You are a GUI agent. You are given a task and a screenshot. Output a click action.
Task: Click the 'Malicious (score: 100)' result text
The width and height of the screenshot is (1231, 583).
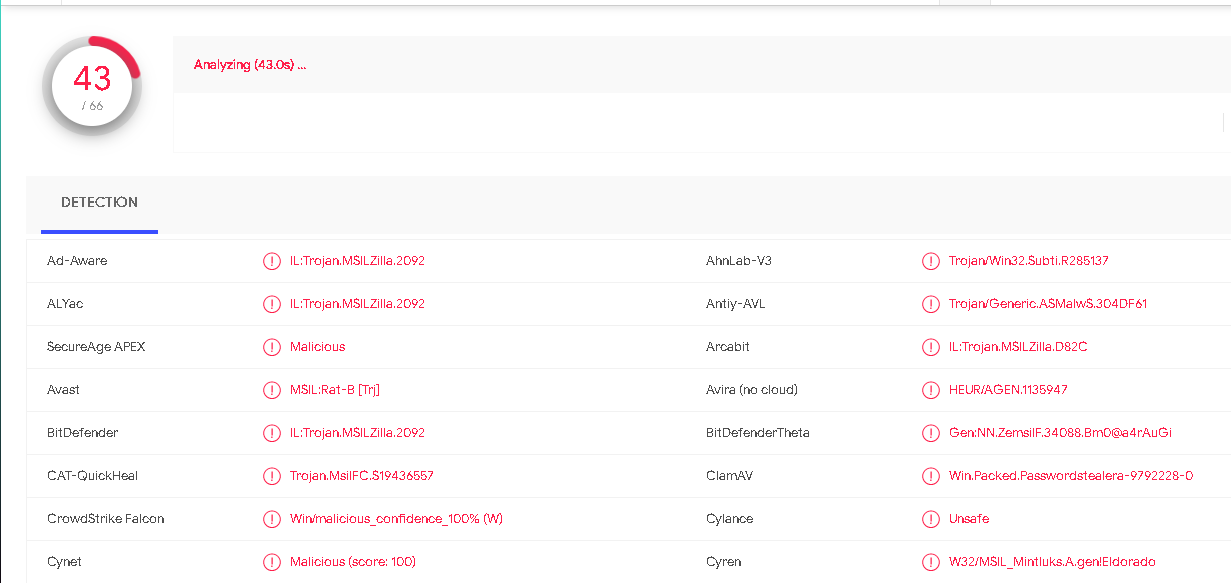click(353, 562)
